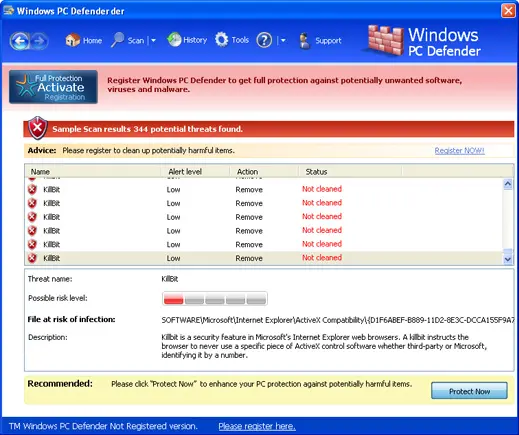Open the History menu label
The image size is (519, 435).
click(195, 40)
